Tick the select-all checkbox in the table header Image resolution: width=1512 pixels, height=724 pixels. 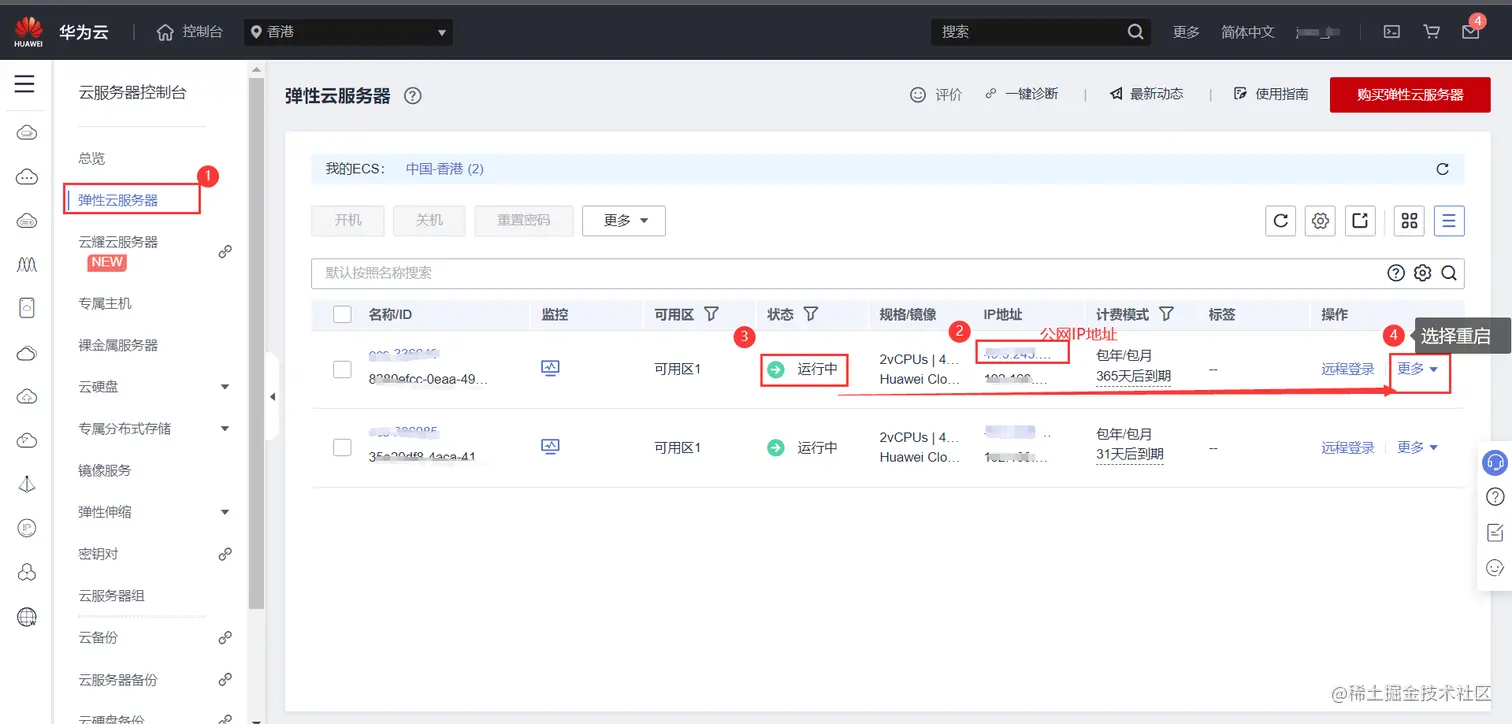[x=342, y=315]
